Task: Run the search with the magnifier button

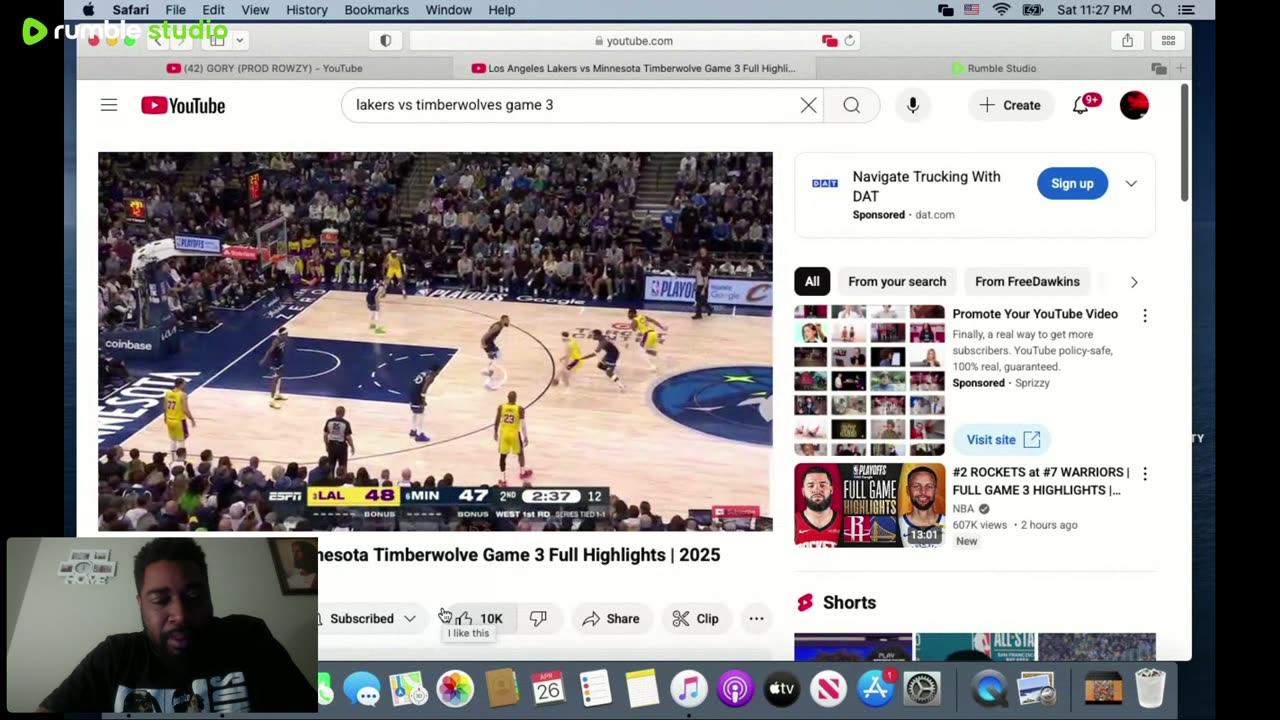Action: click(x=851, y=105)
